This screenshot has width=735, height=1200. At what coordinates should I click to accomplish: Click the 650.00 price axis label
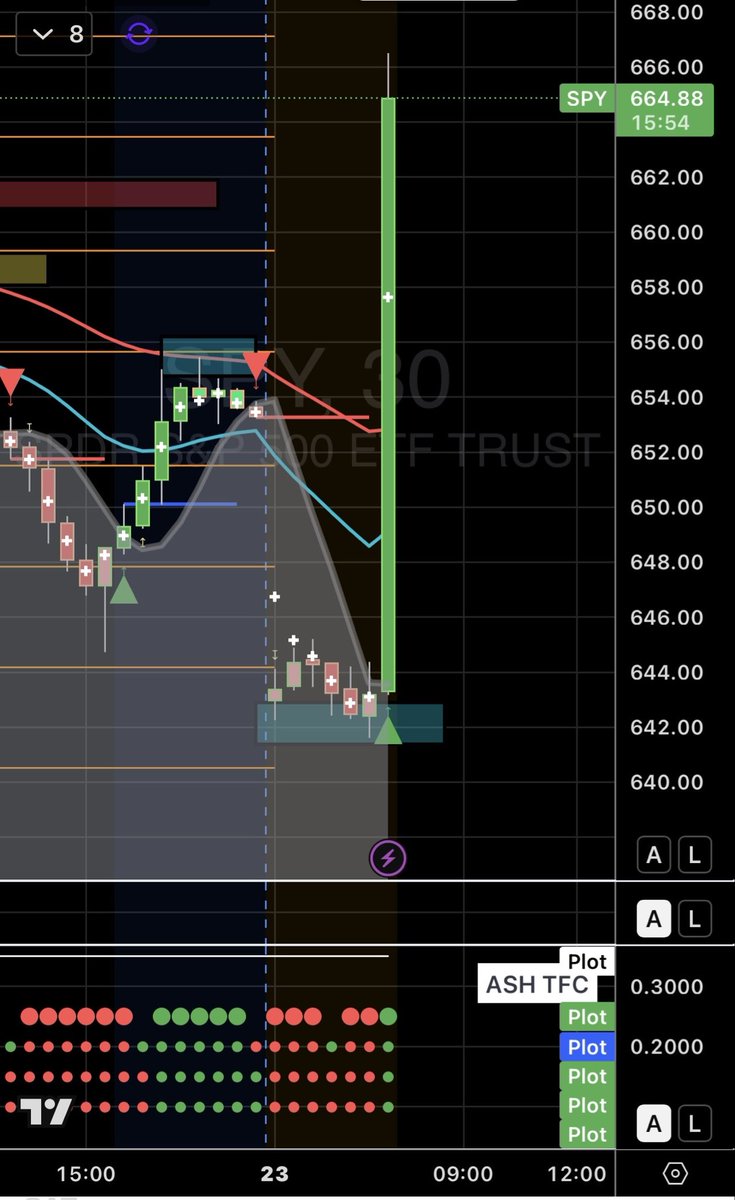coord(666,507)
